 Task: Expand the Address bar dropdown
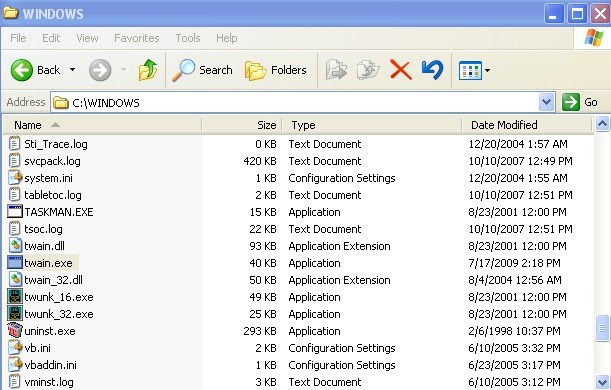click(x=547, y=102)
